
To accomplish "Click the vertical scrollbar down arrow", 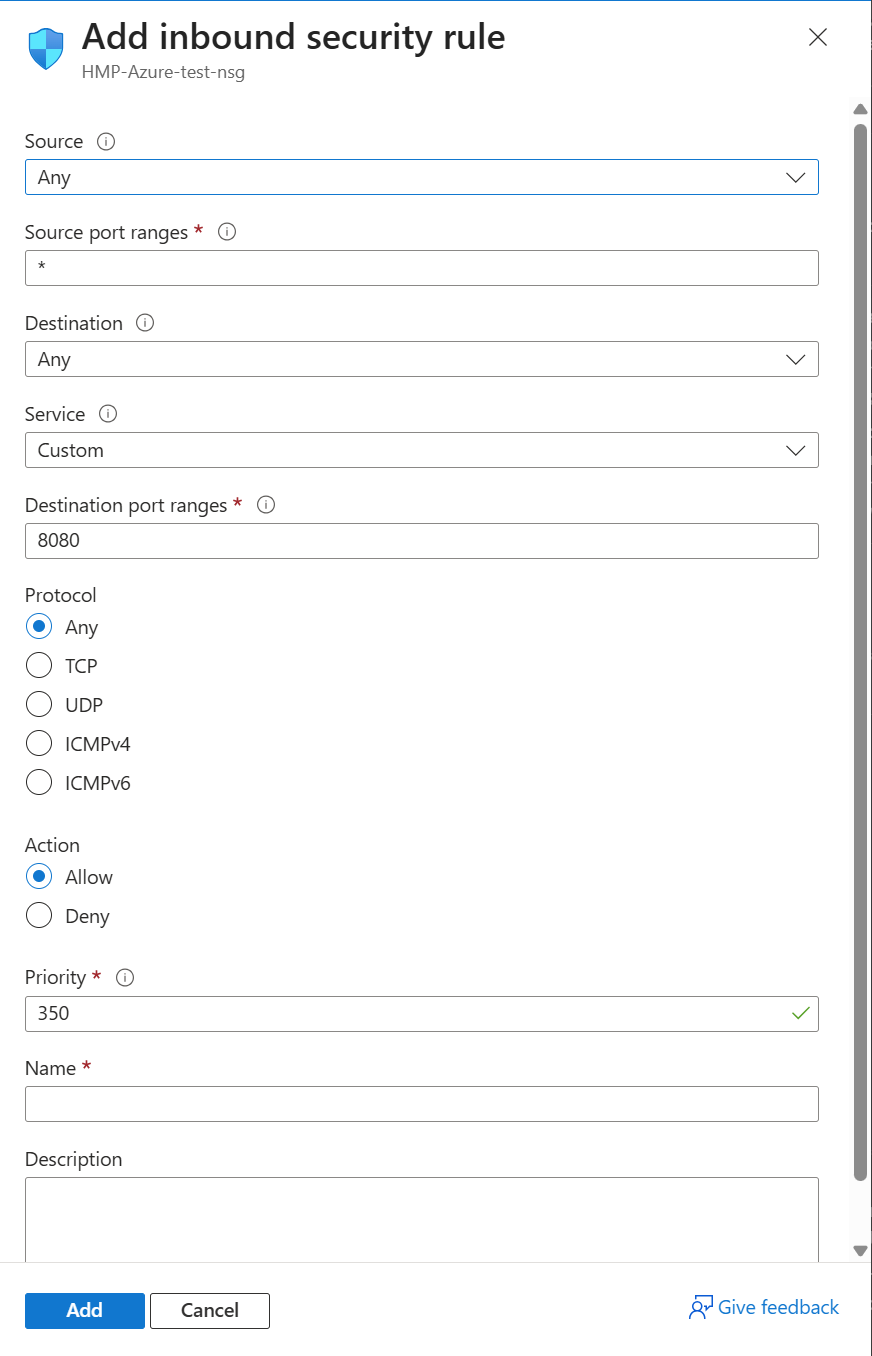I will point(860,1250).
